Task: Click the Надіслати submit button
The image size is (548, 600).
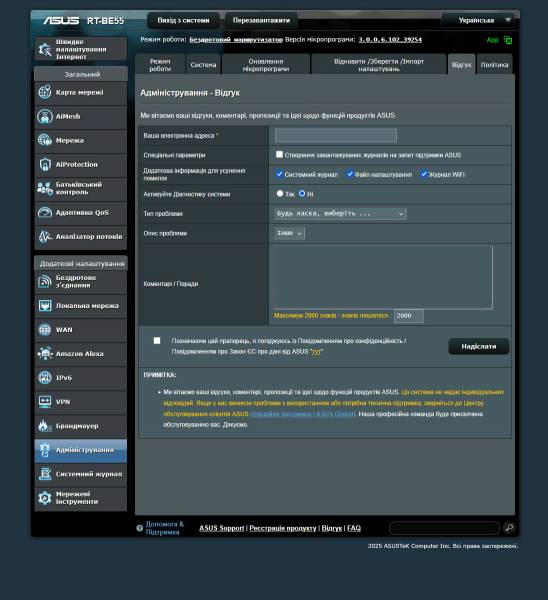Action: (479, 346)
